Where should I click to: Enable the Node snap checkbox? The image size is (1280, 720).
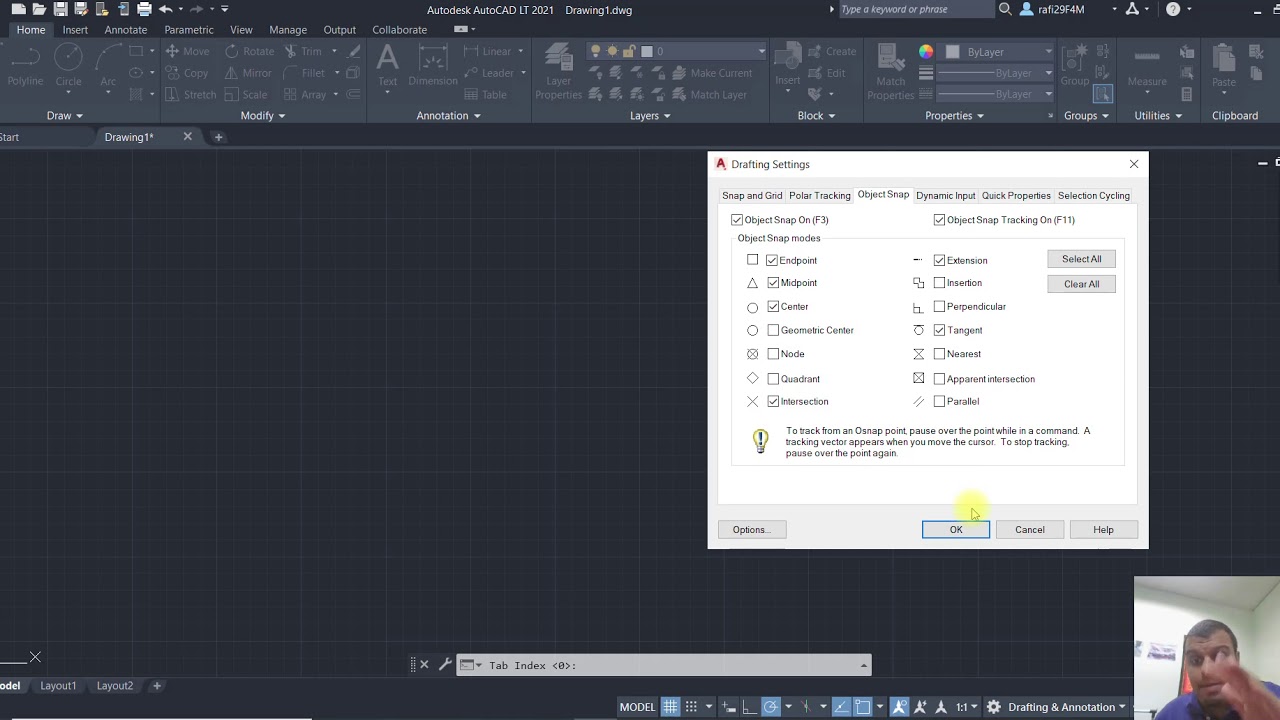tap(773, 354)
